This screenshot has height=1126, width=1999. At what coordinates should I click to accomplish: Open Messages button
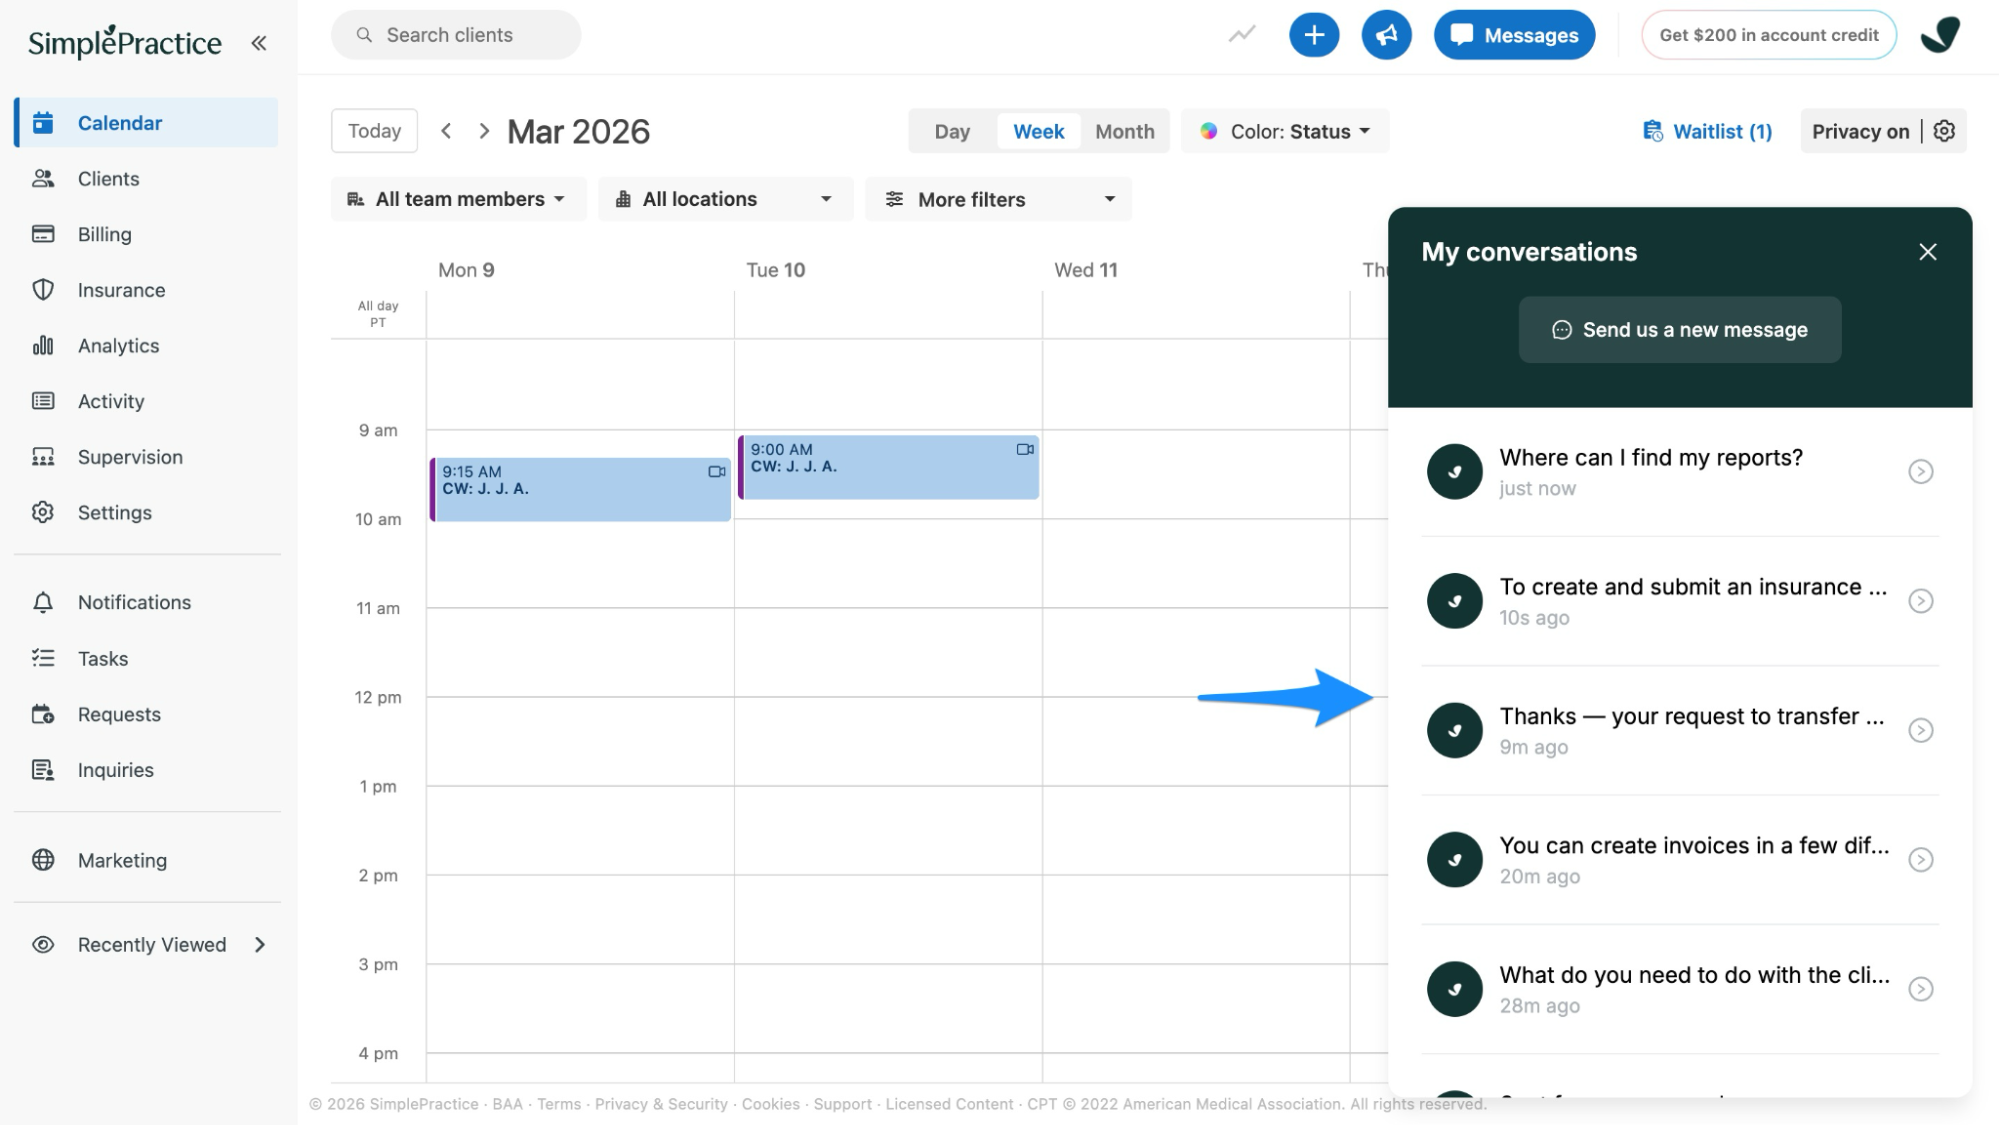coord(1514,35)
